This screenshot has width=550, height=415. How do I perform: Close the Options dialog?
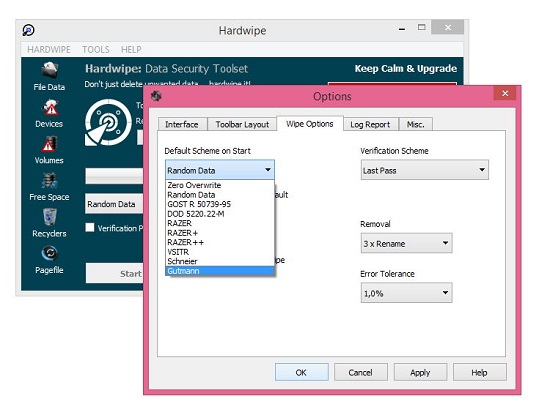click(x=505, y=93)
